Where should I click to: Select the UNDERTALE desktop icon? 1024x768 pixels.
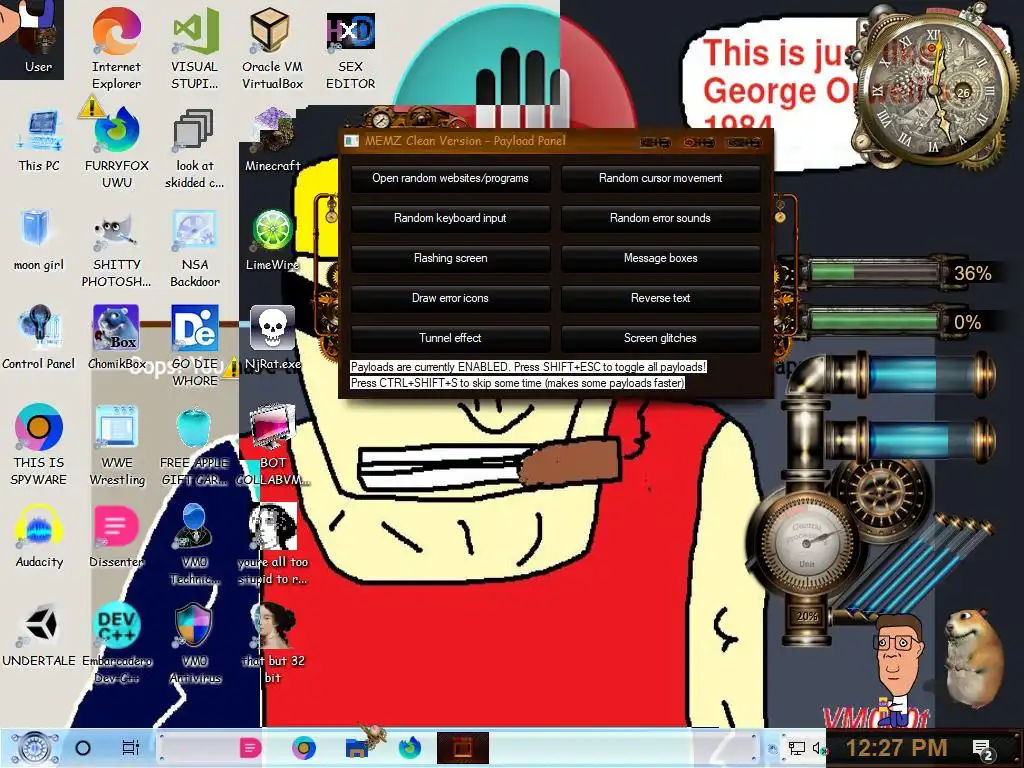pyautogui.click(x=39, y=635)
